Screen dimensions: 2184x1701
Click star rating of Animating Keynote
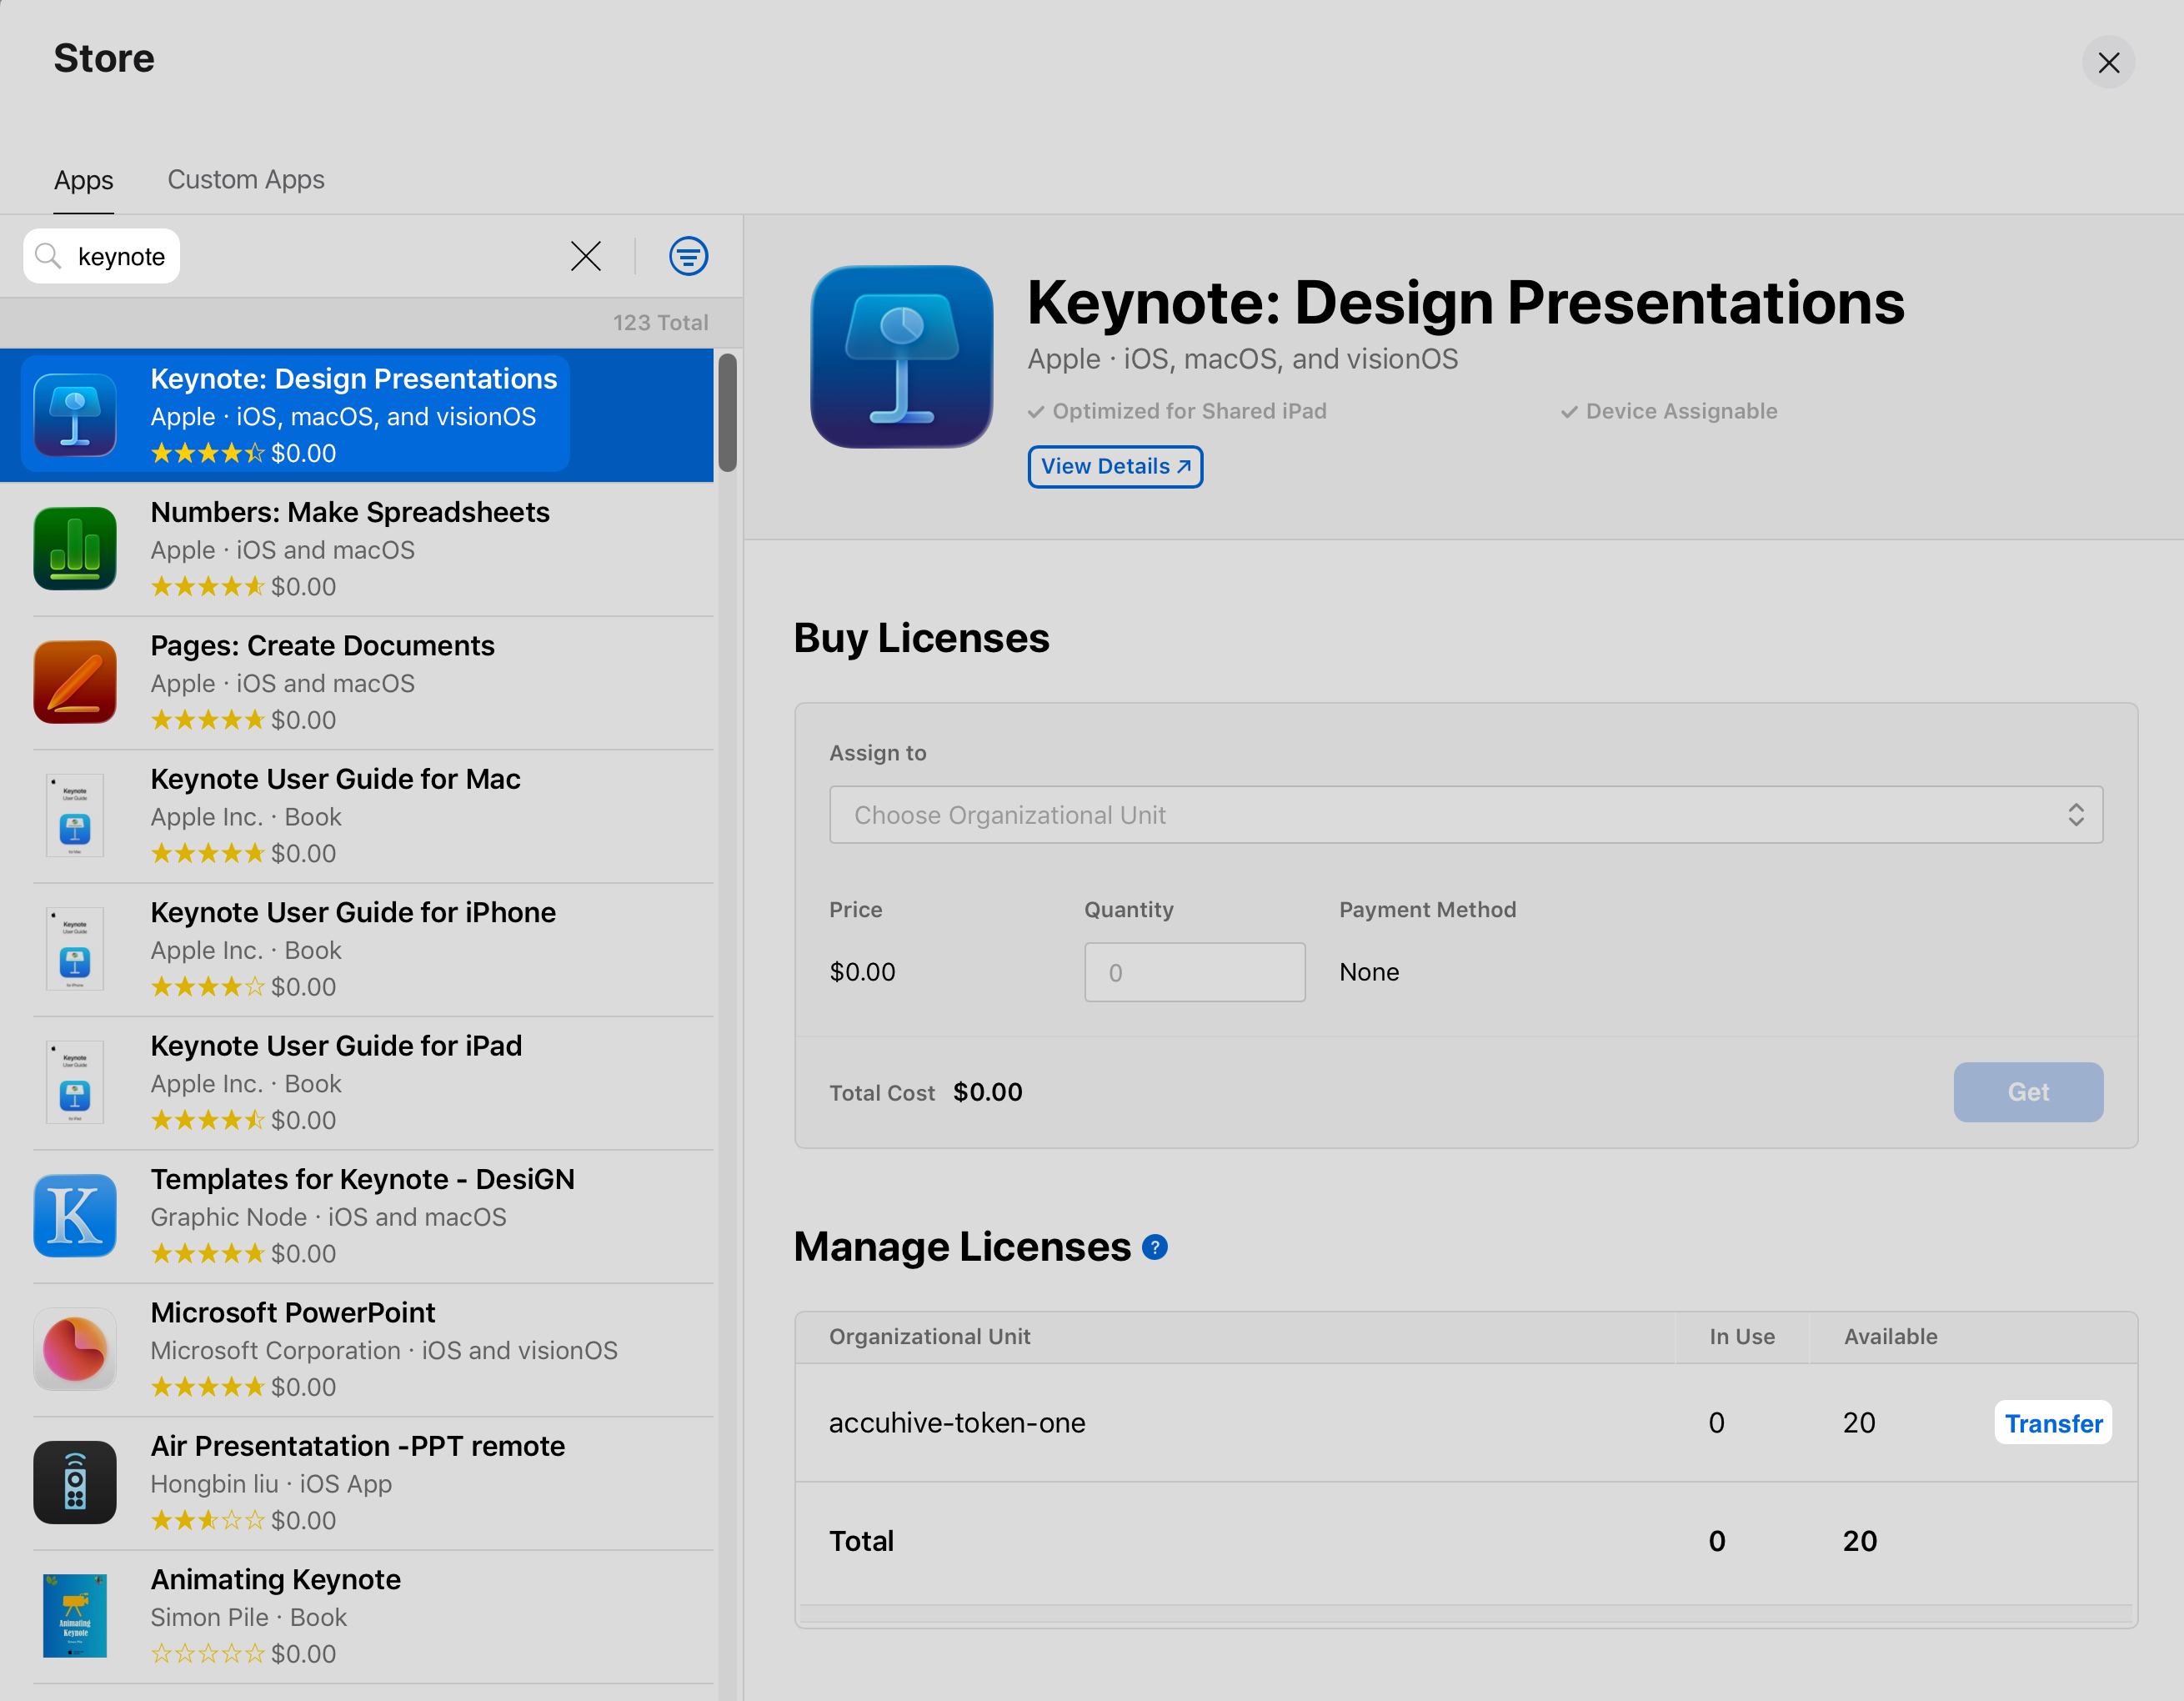pyautogui.click(x=208, y=1654)
